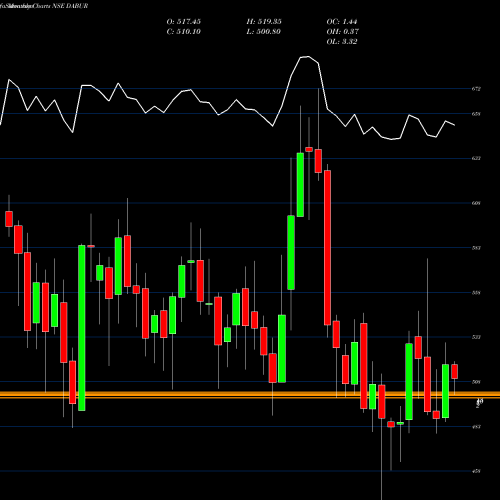This screenshot has height=500, width=500.
Task: Click the 608 price axis label
Action: 476,203
